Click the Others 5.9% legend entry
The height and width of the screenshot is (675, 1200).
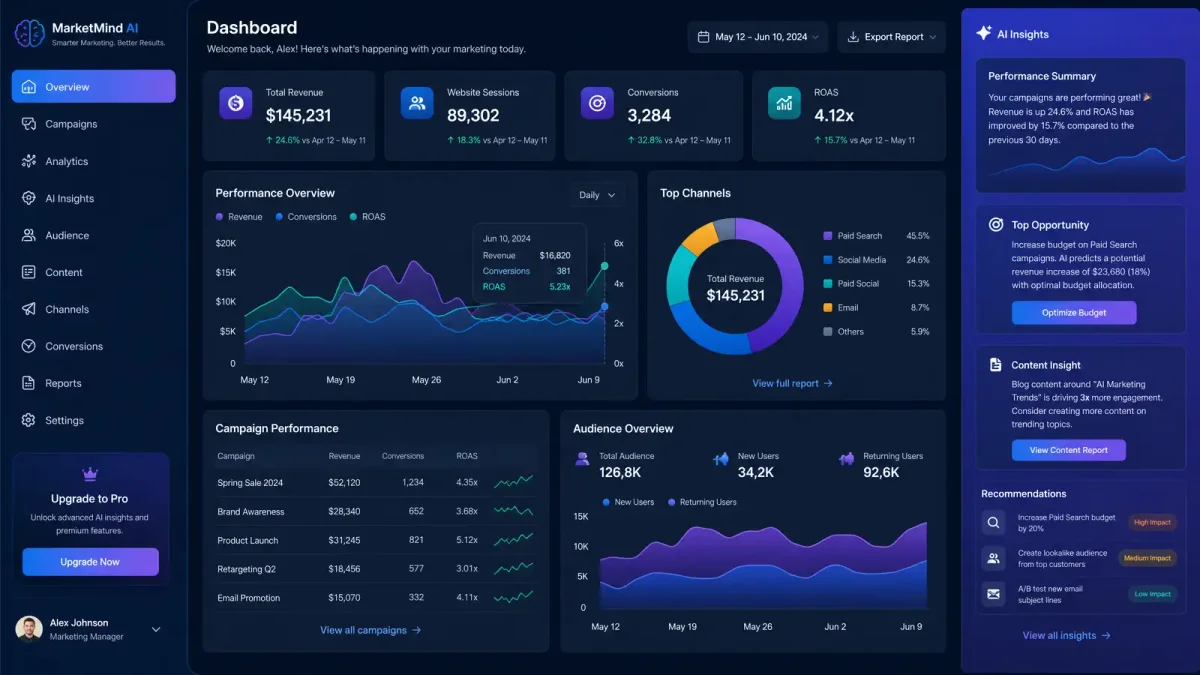(876, 331)
